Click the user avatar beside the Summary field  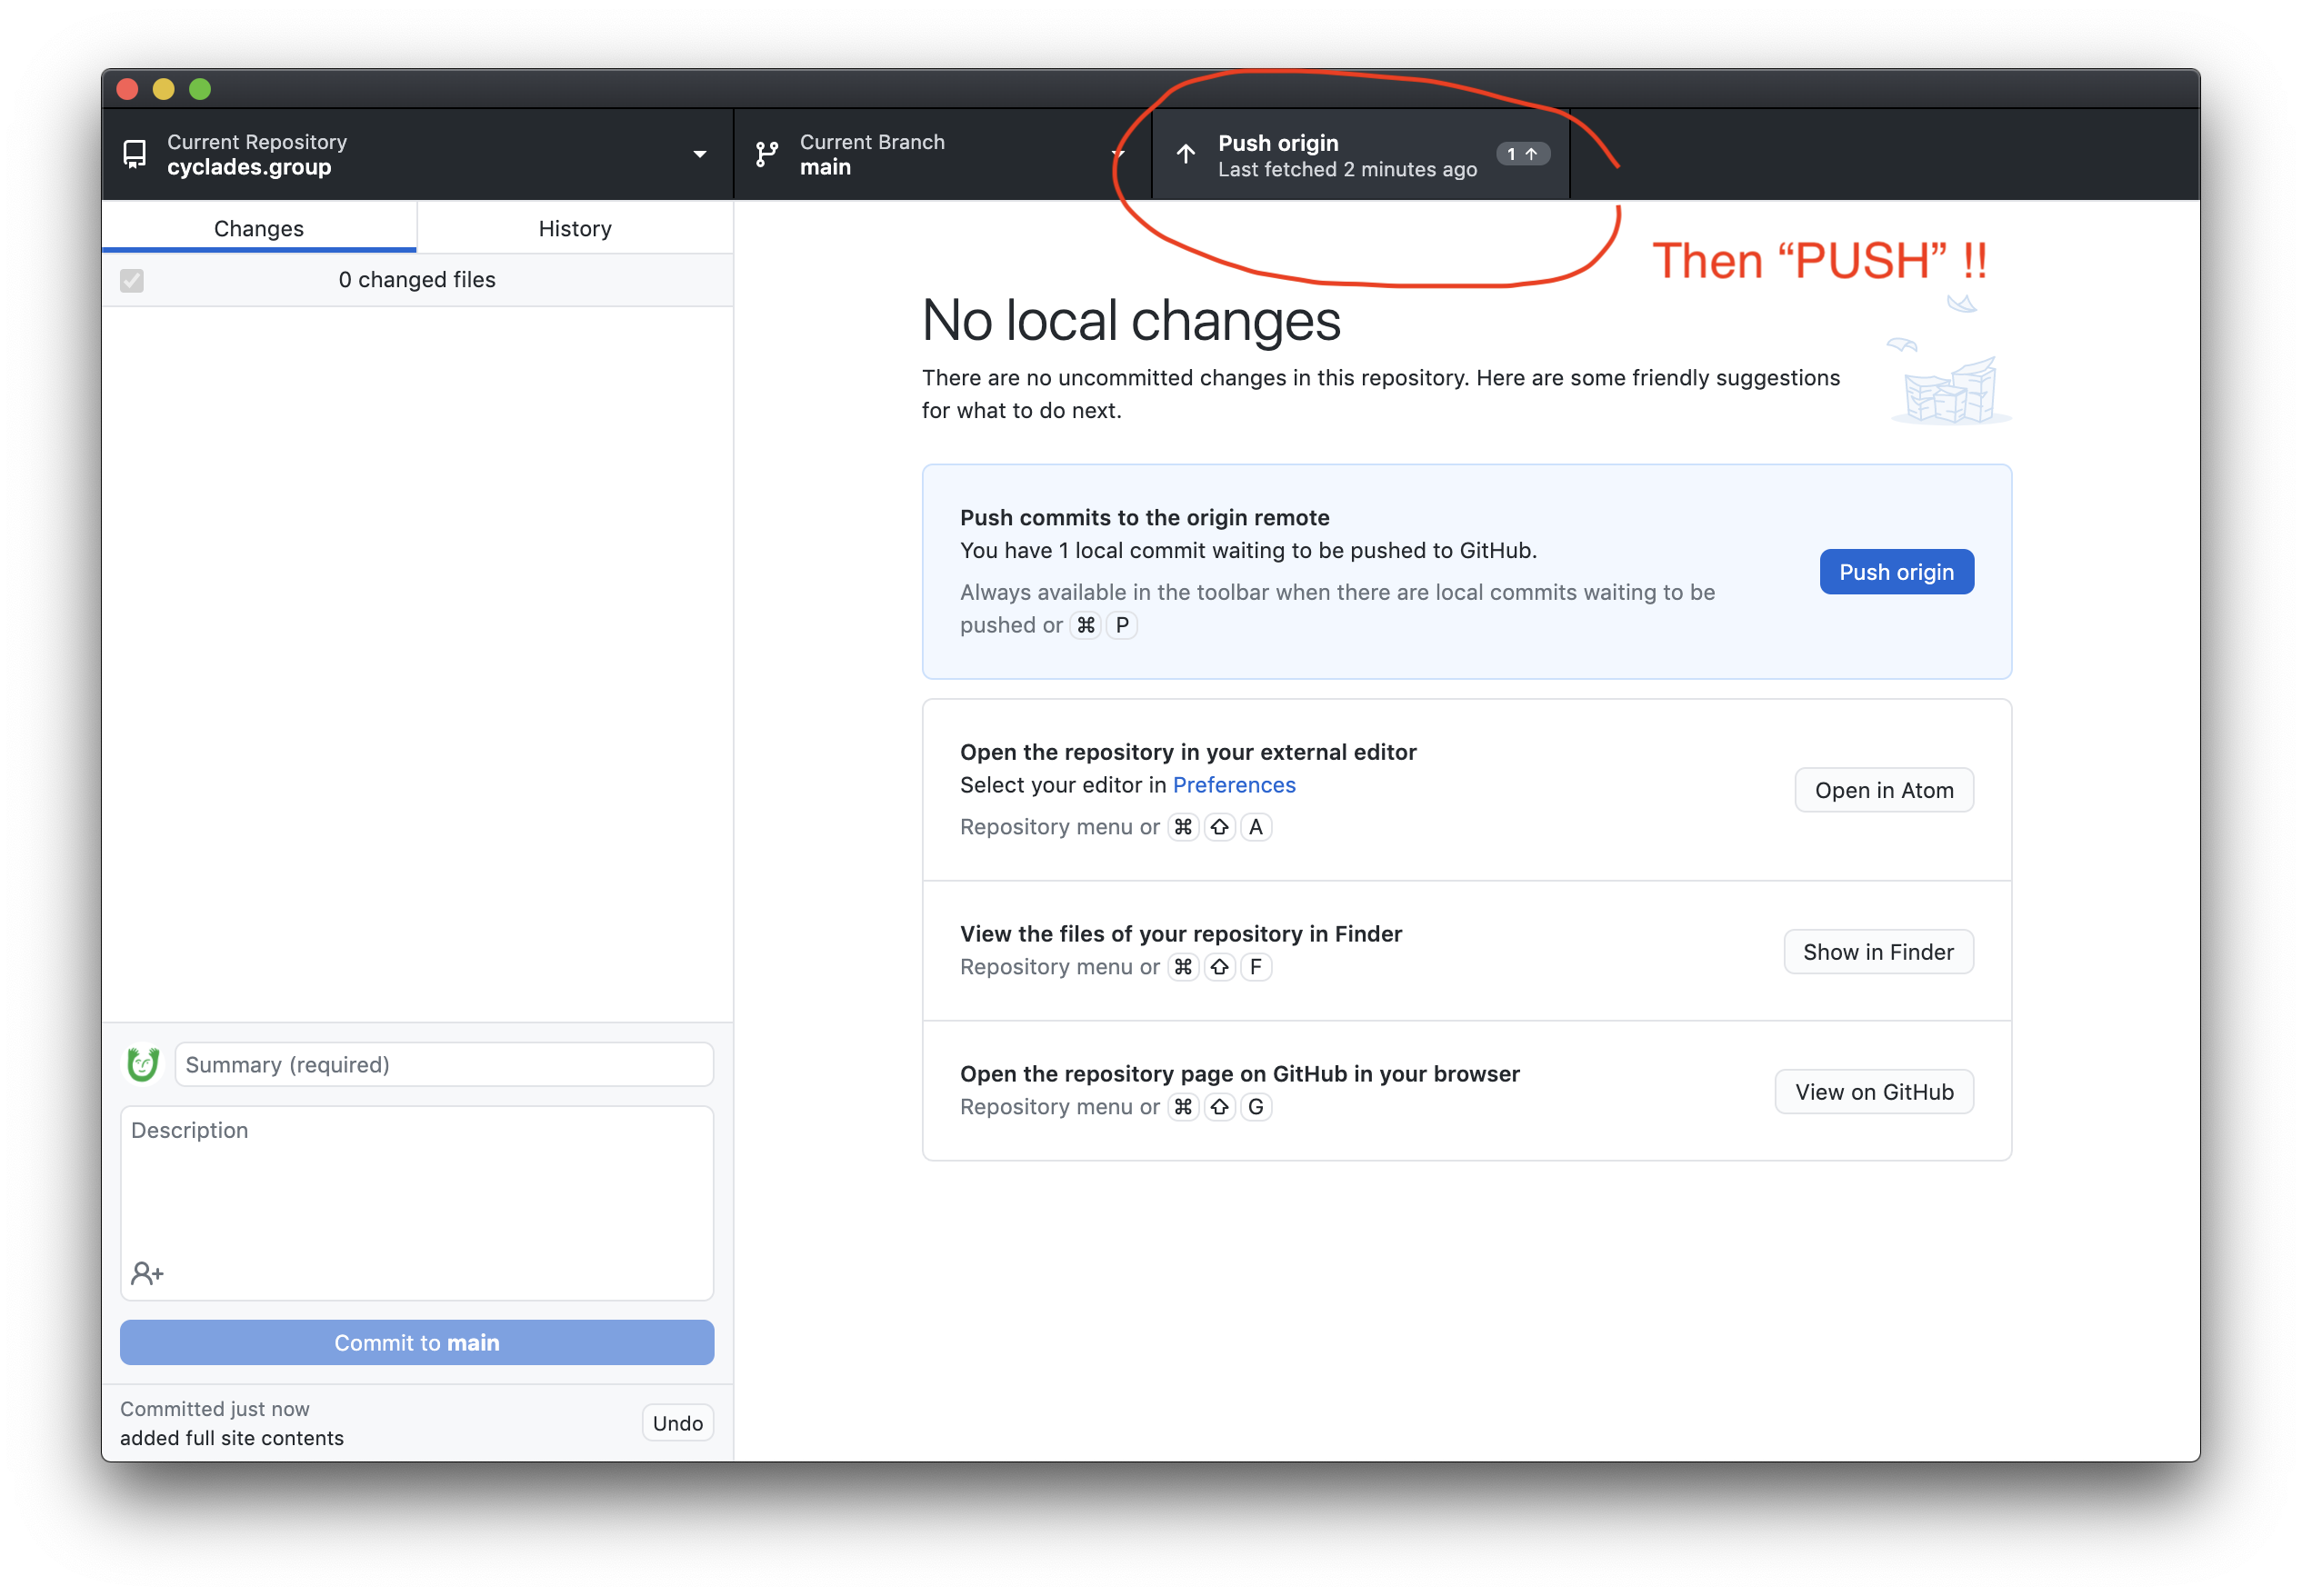click(143, 1064)
